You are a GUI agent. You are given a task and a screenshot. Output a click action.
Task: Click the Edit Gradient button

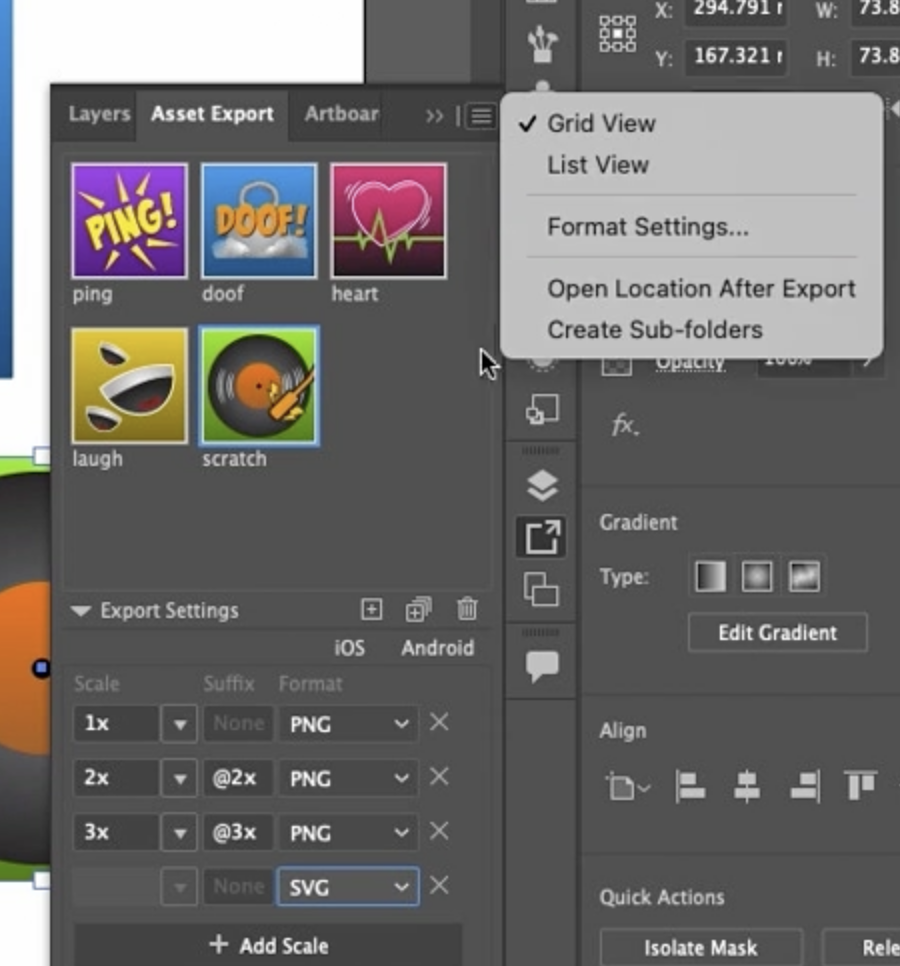pos(777,633)
